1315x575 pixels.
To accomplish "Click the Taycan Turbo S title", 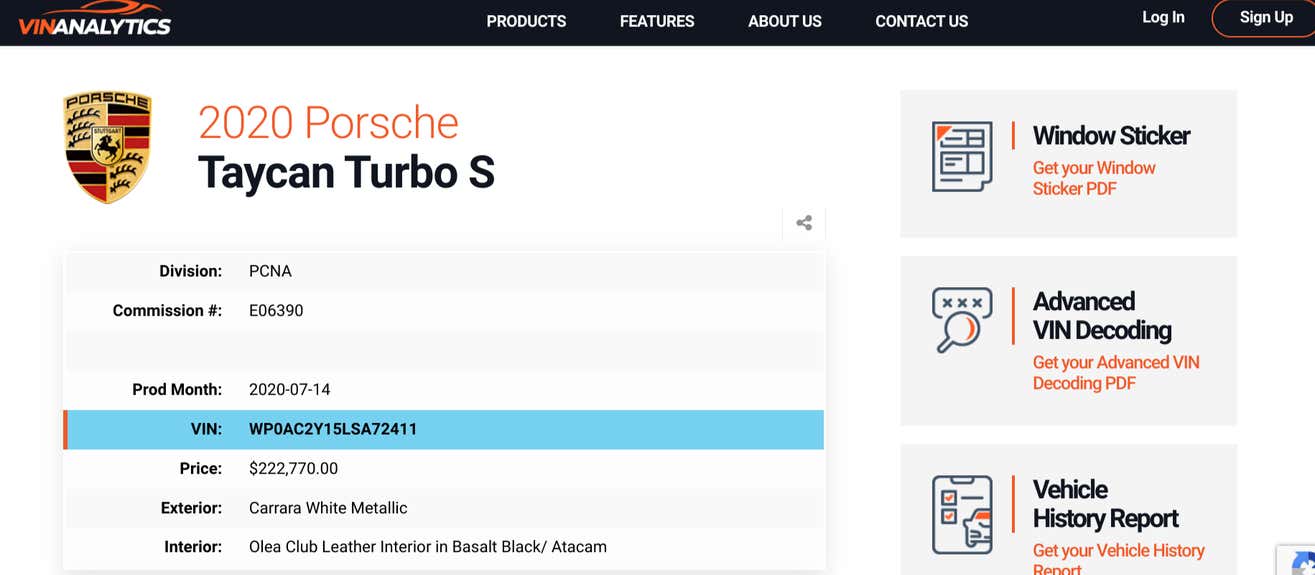I will click(x=346, y=172).
